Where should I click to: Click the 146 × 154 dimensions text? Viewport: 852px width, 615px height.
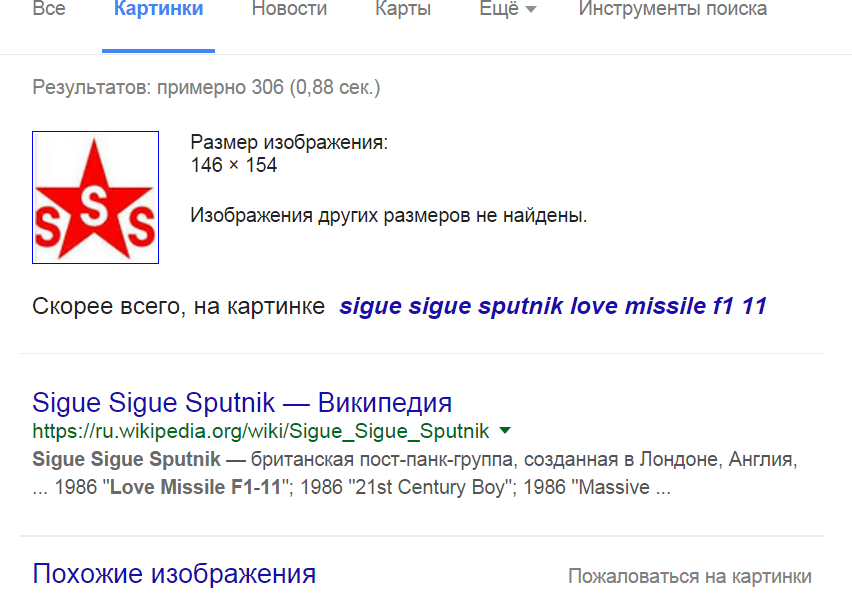point(234,165)
